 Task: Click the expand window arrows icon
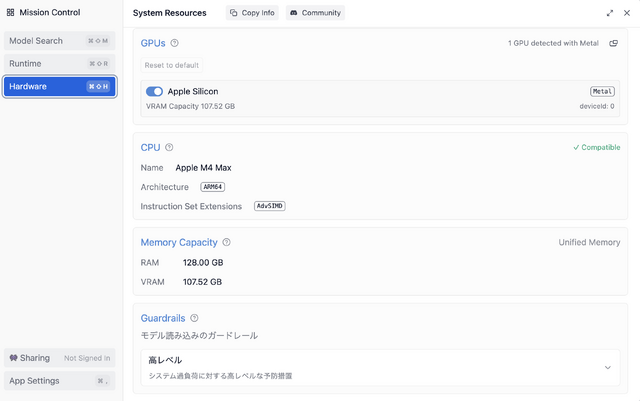pyautogui.click(x=610, y=13)
